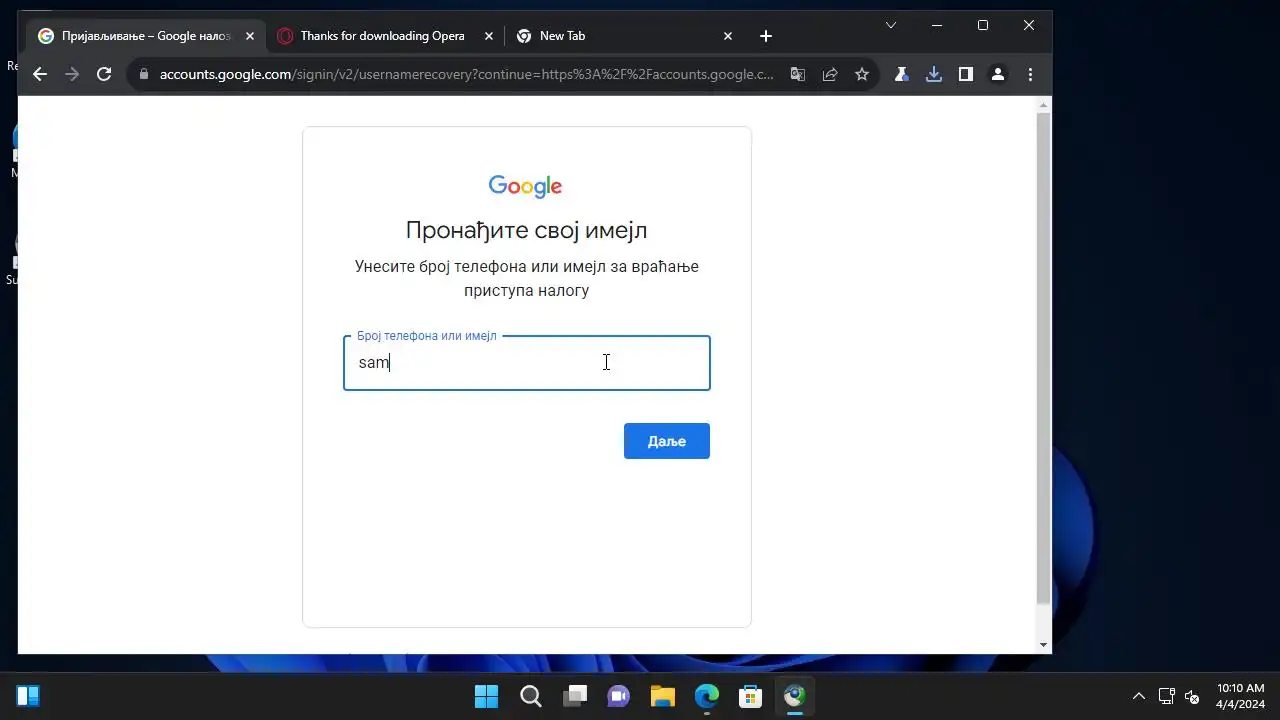1280x720 pixels.
Task: Share this page icon in address bar
Action: click(830, 74)
